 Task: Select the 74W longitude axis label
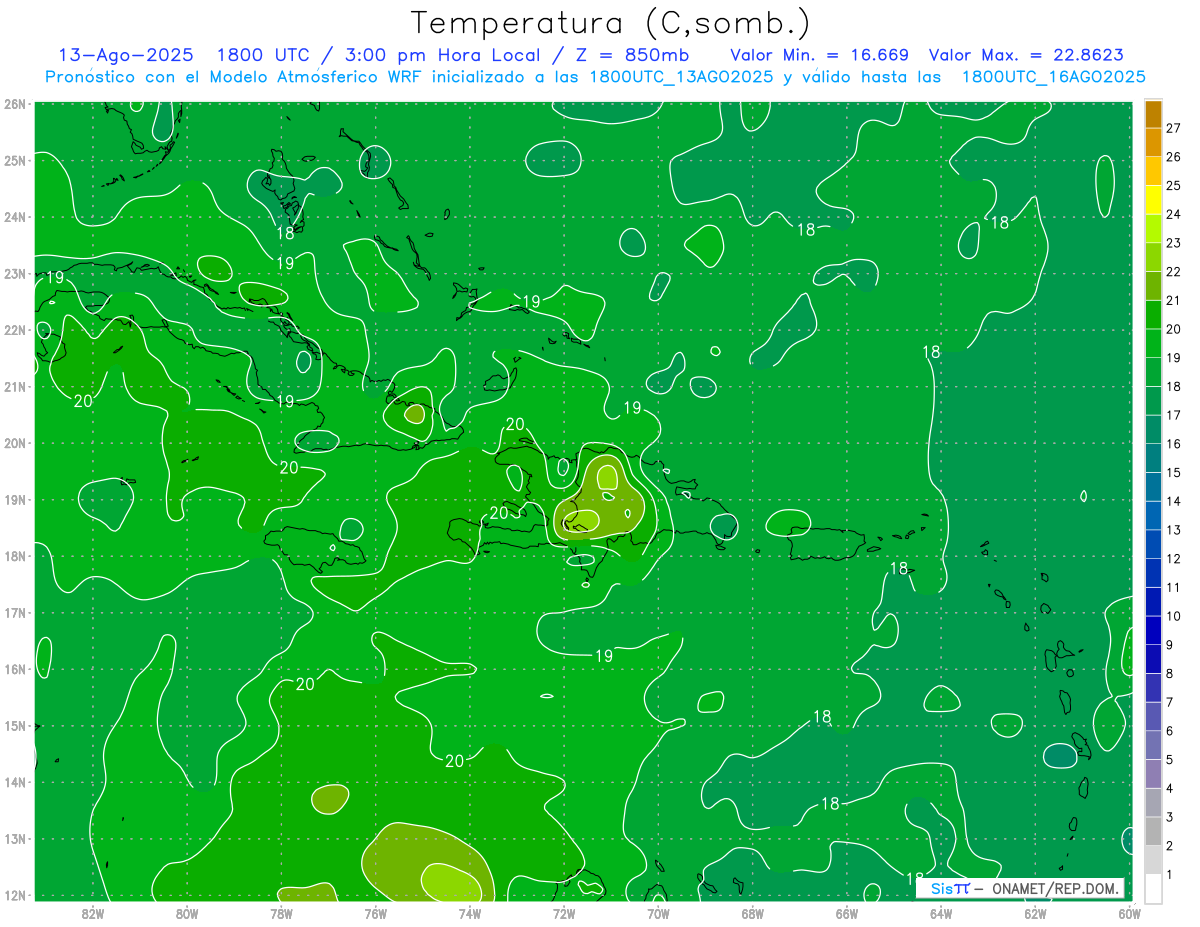coord(469,913)
